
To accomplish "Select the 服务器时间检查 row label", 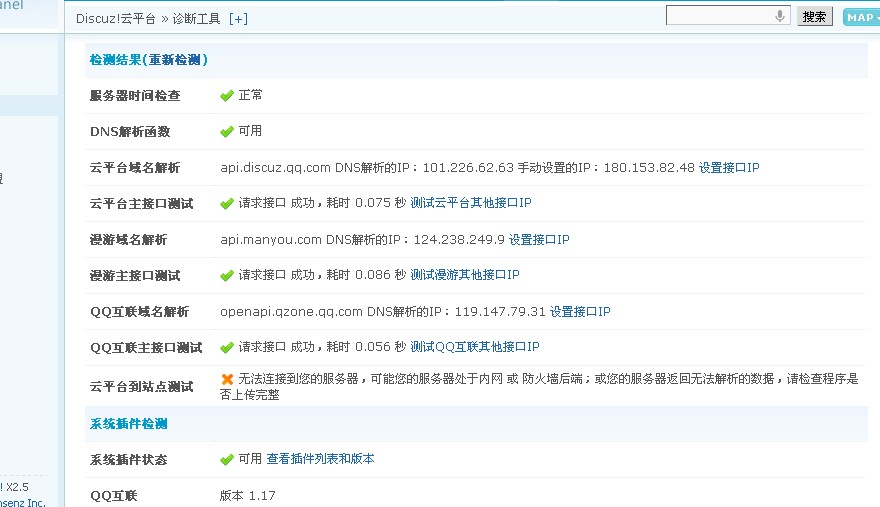I will [135, 96].
